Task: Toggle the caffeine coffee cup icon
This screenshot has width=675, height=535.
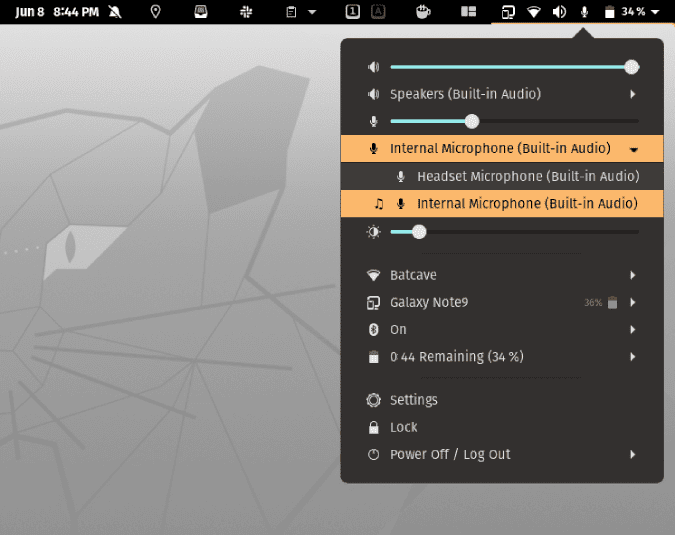Action: (x=423, y=12)
